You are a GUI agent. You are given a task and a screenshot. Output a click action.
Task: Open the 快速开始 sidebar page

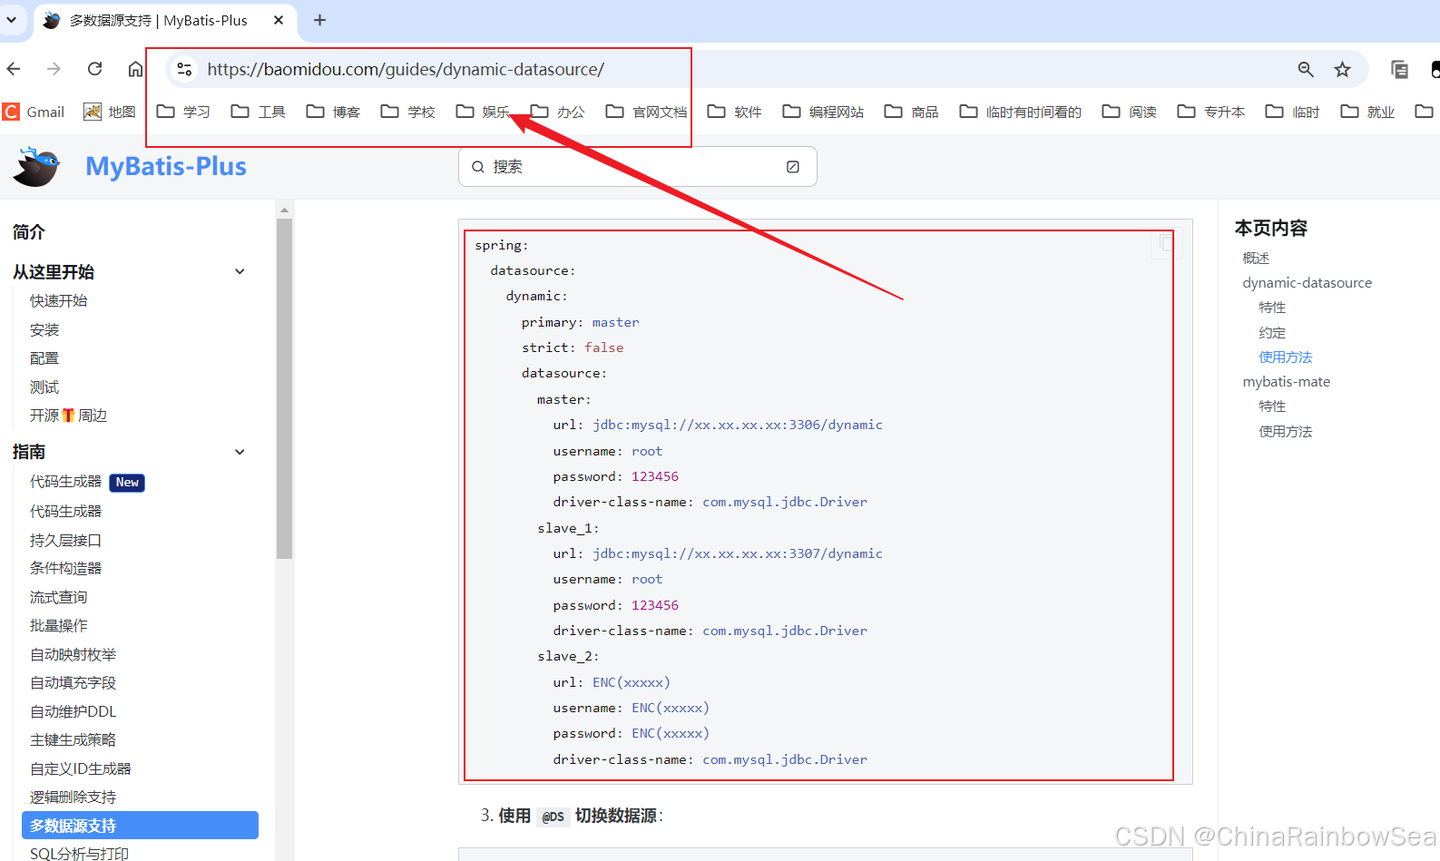click(x=59, y=300)
